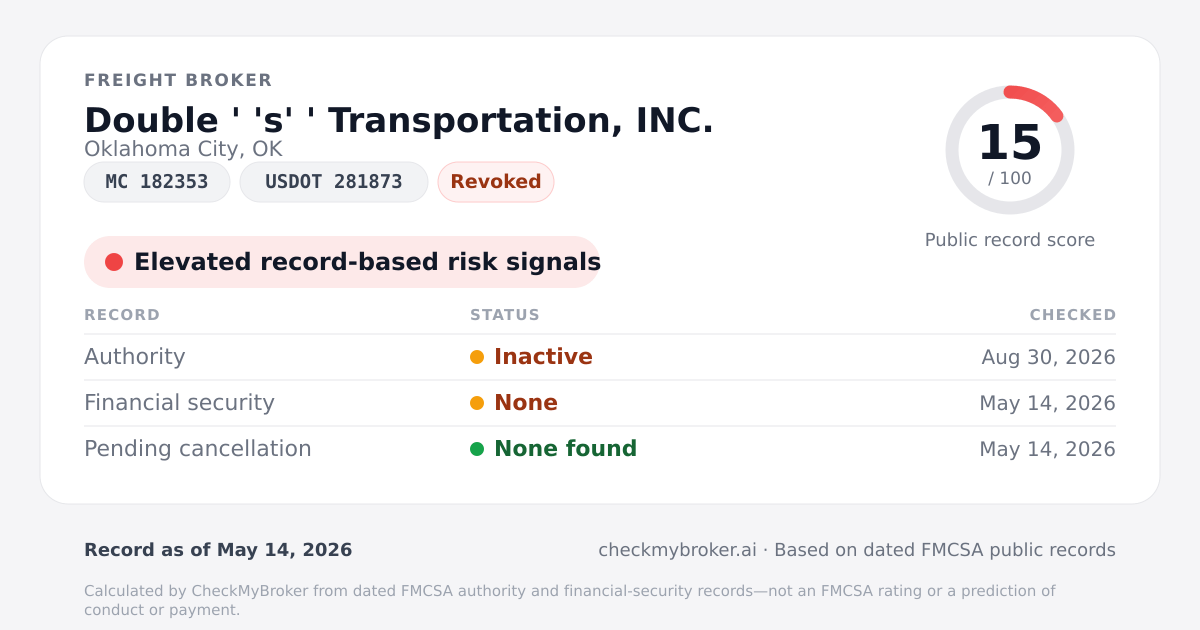Click the Elevated record-based risk signals banner
Image resolution: width=1200 pixels, height=630 pixels.
coord(342,262)
